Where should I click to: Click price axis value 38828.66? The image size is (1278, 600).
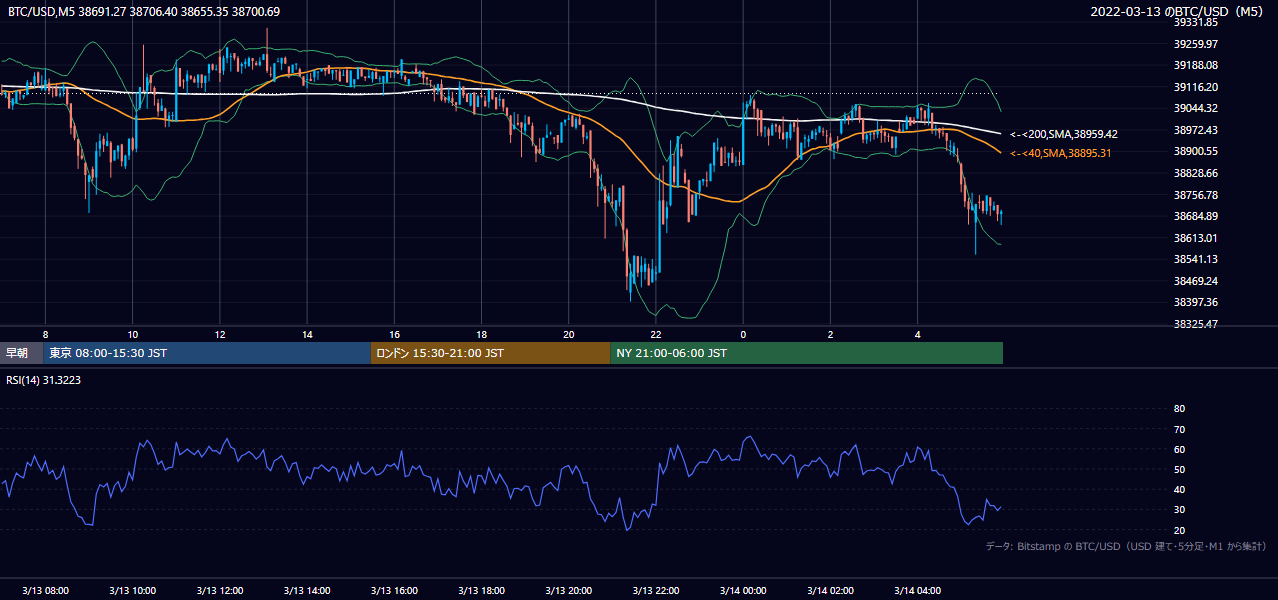(x=1195, y=173)
